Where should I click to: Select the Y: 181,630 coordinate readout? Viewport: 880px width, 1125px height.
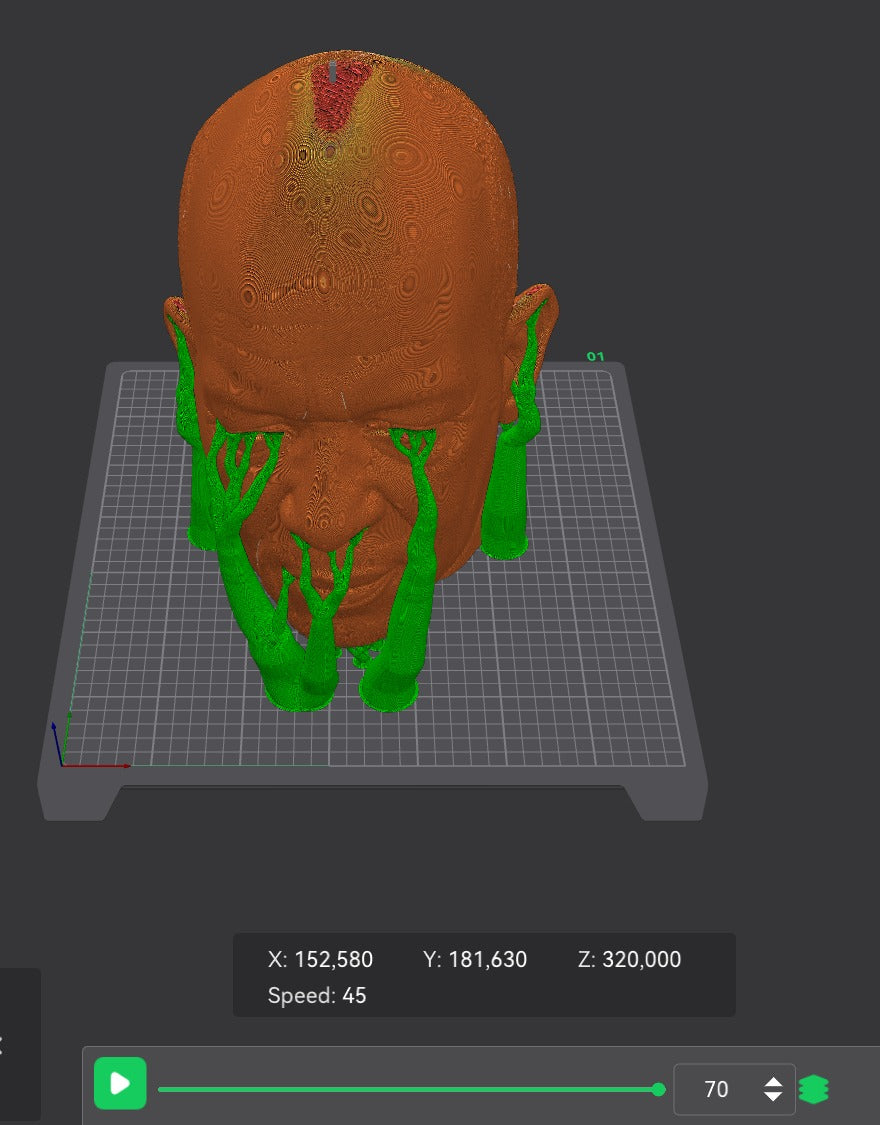475,959
